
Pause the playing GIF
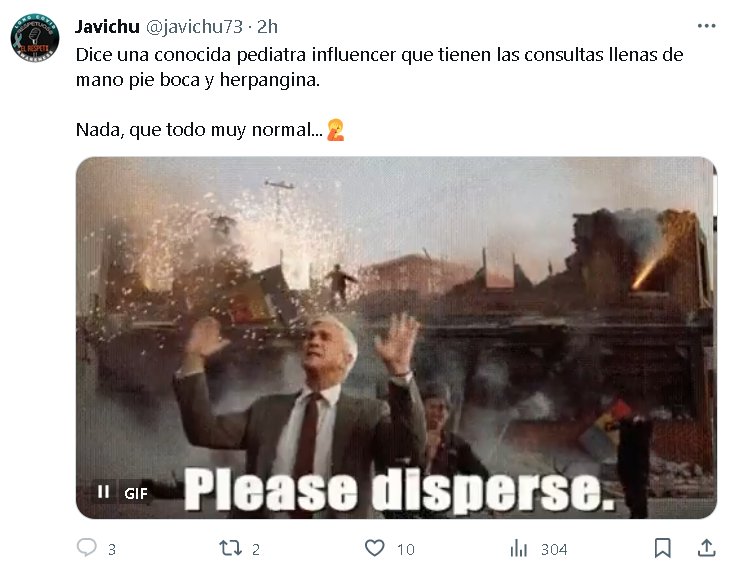(103, 492)
